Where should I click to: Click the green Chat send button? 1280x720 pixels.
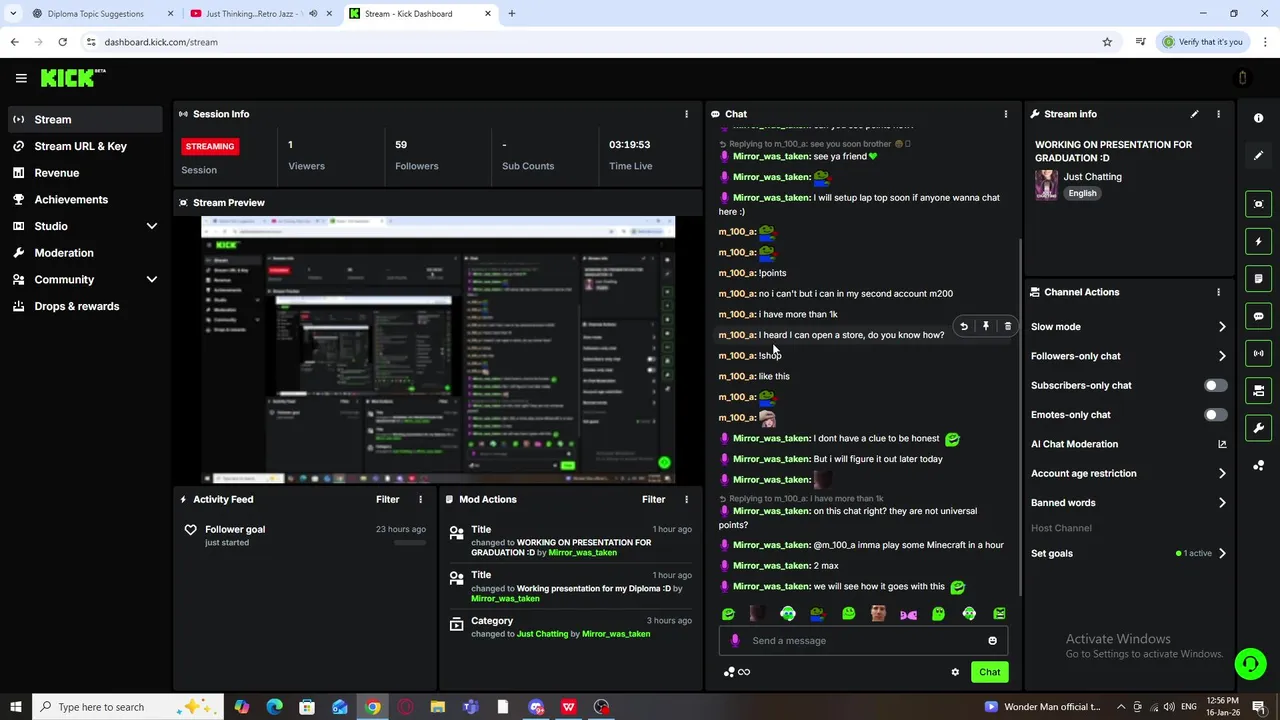pyautogui.click(x=989, y=672)
